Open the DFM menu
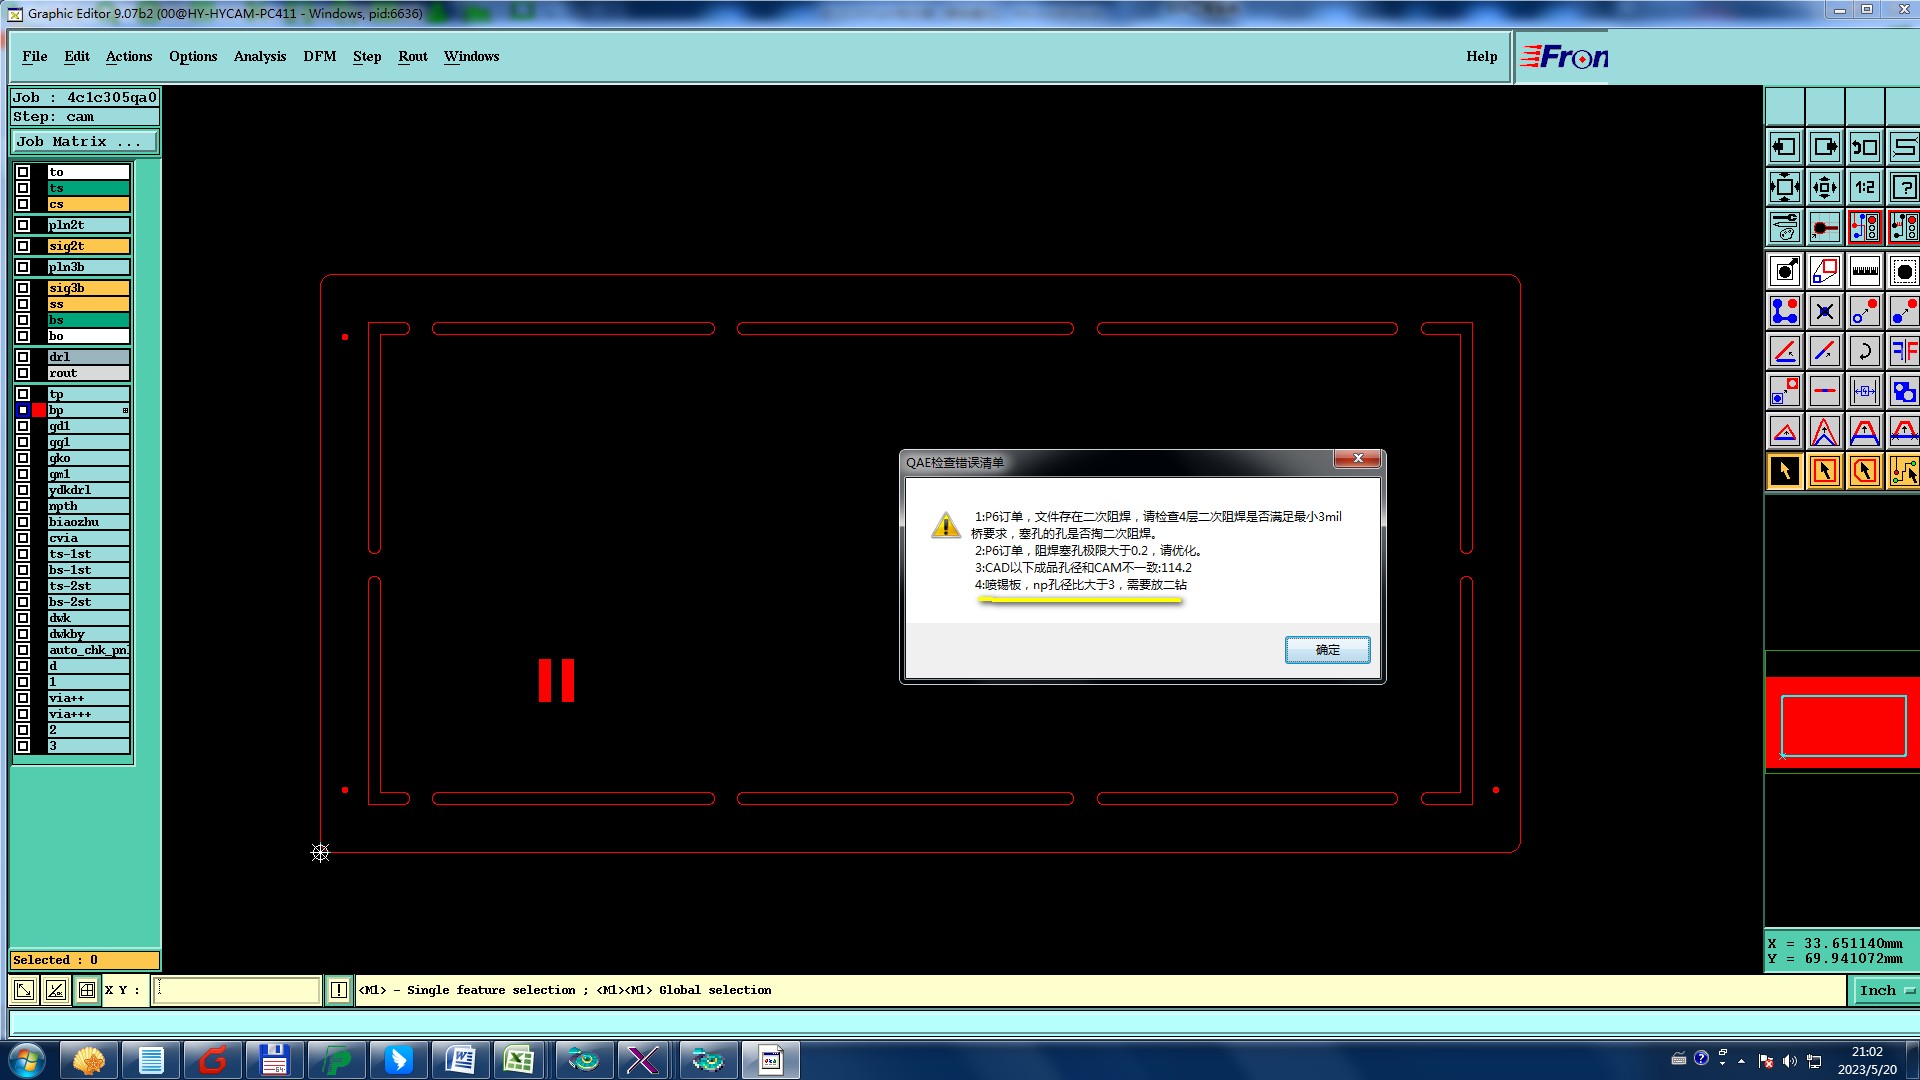The width and height of the screenshot is (1920, 1080). pos(319,57)
